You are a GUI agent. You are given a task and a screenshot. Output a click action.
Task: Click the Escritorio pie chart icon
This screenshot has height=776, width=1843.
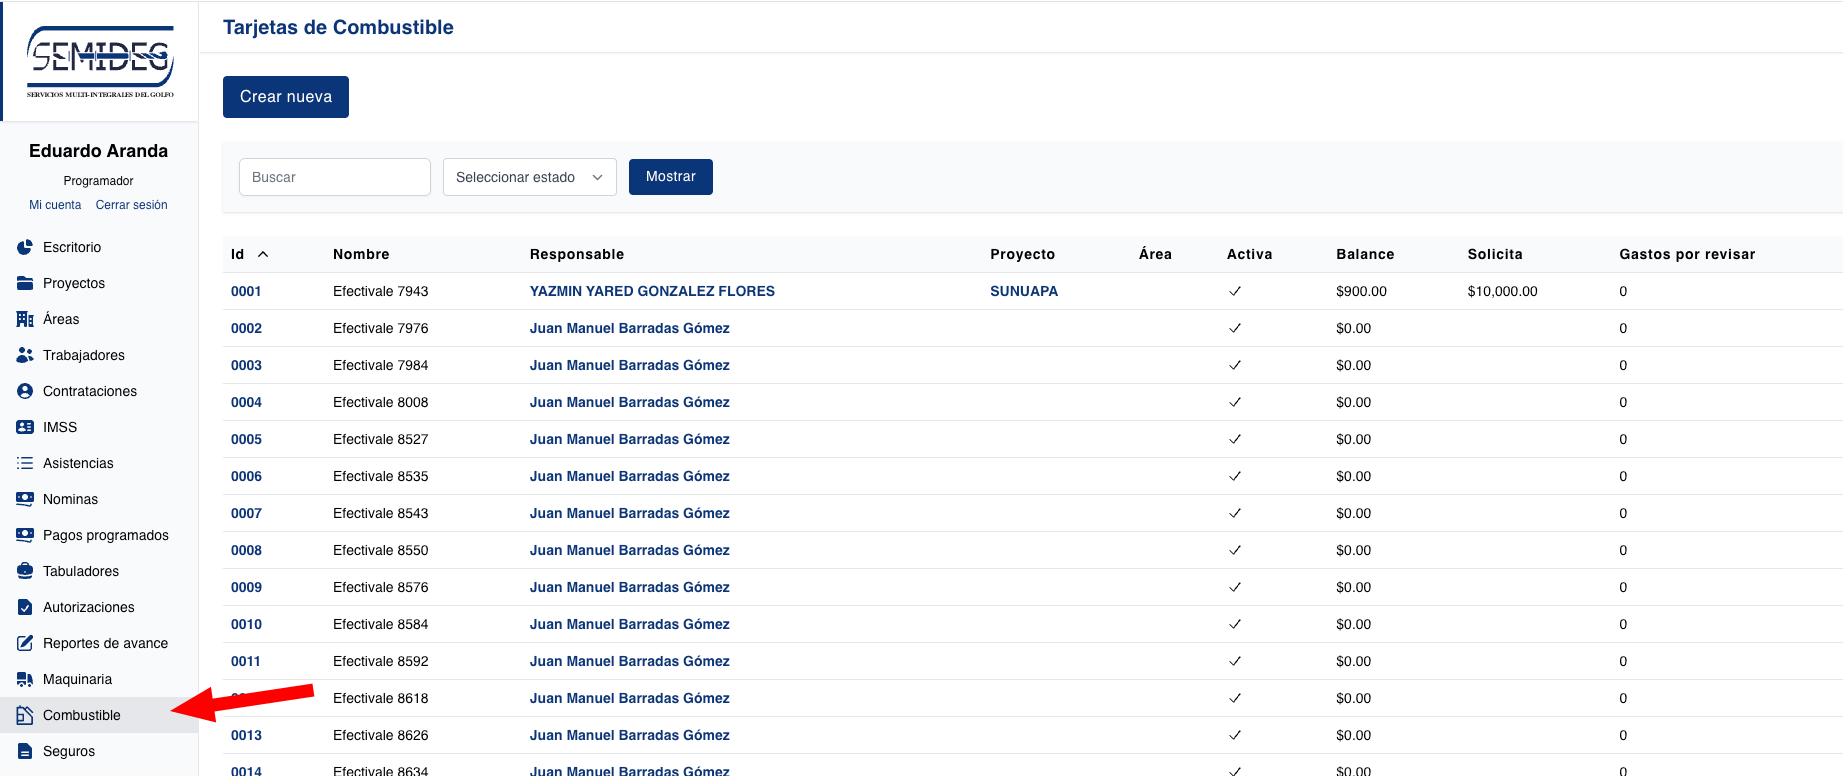(x=25, y=247)
